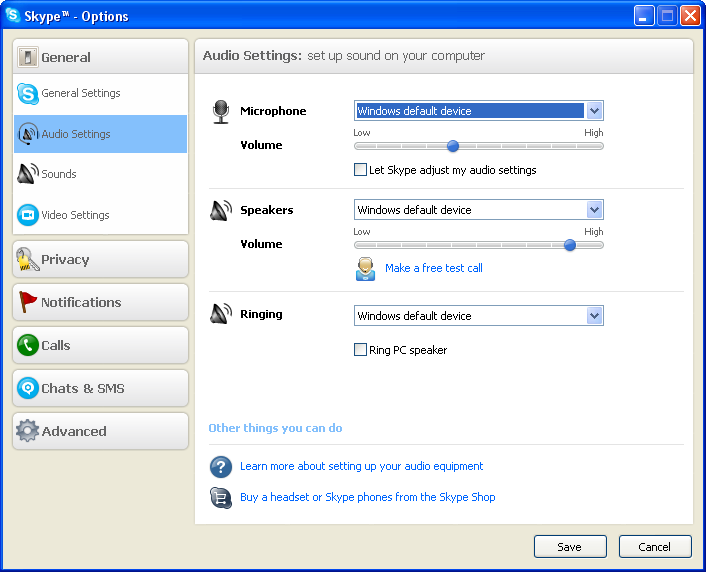Image resolution: width=706 pixels, height=572 pixels.
Task: Tick the Ring PC speaker checkbox
Action: pos(360,350)
